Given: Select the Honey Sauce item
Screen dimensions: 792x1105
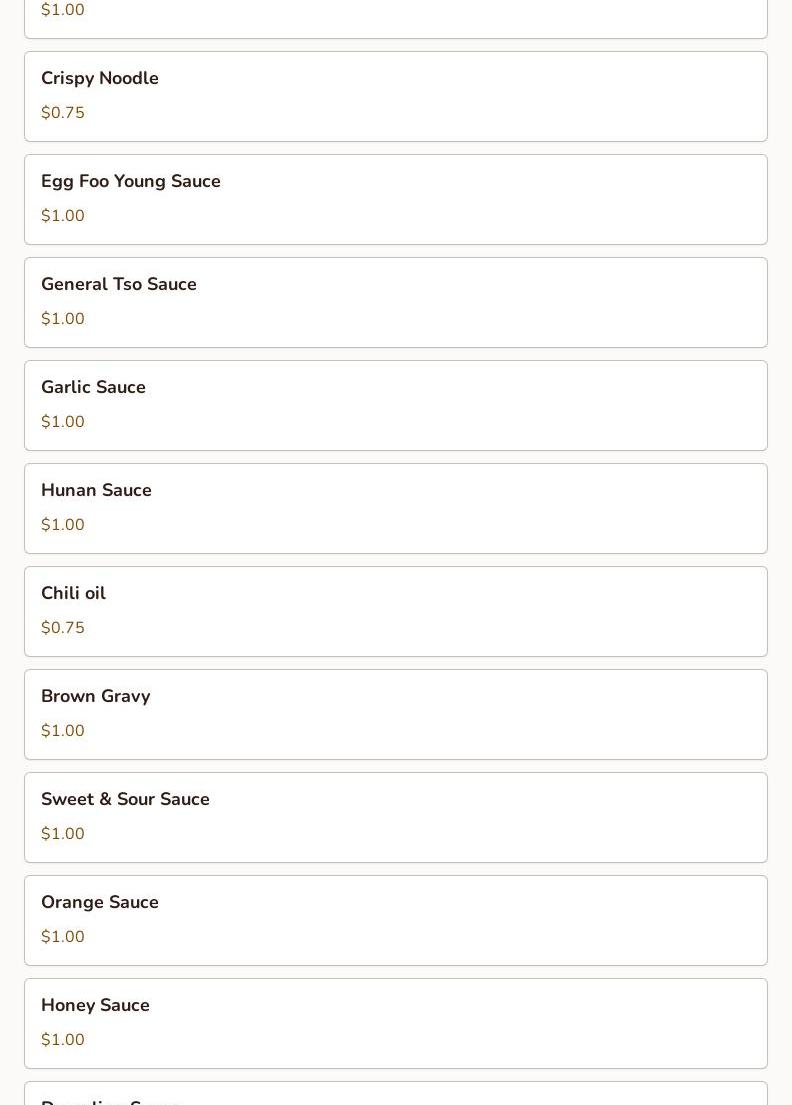Looking at the screenshot, I should (395, 1023).
